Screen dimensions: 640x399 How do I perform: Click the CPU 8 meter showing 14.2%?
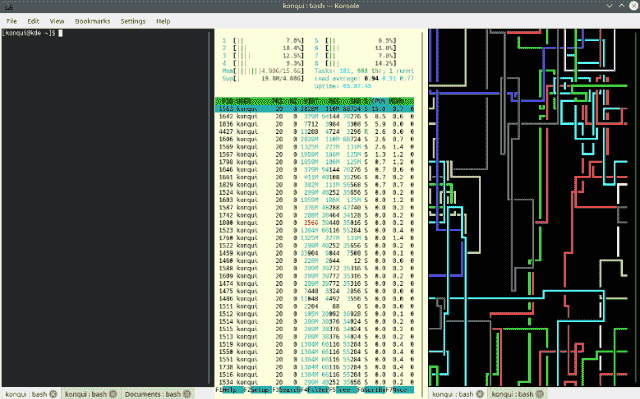pos(355,64)
